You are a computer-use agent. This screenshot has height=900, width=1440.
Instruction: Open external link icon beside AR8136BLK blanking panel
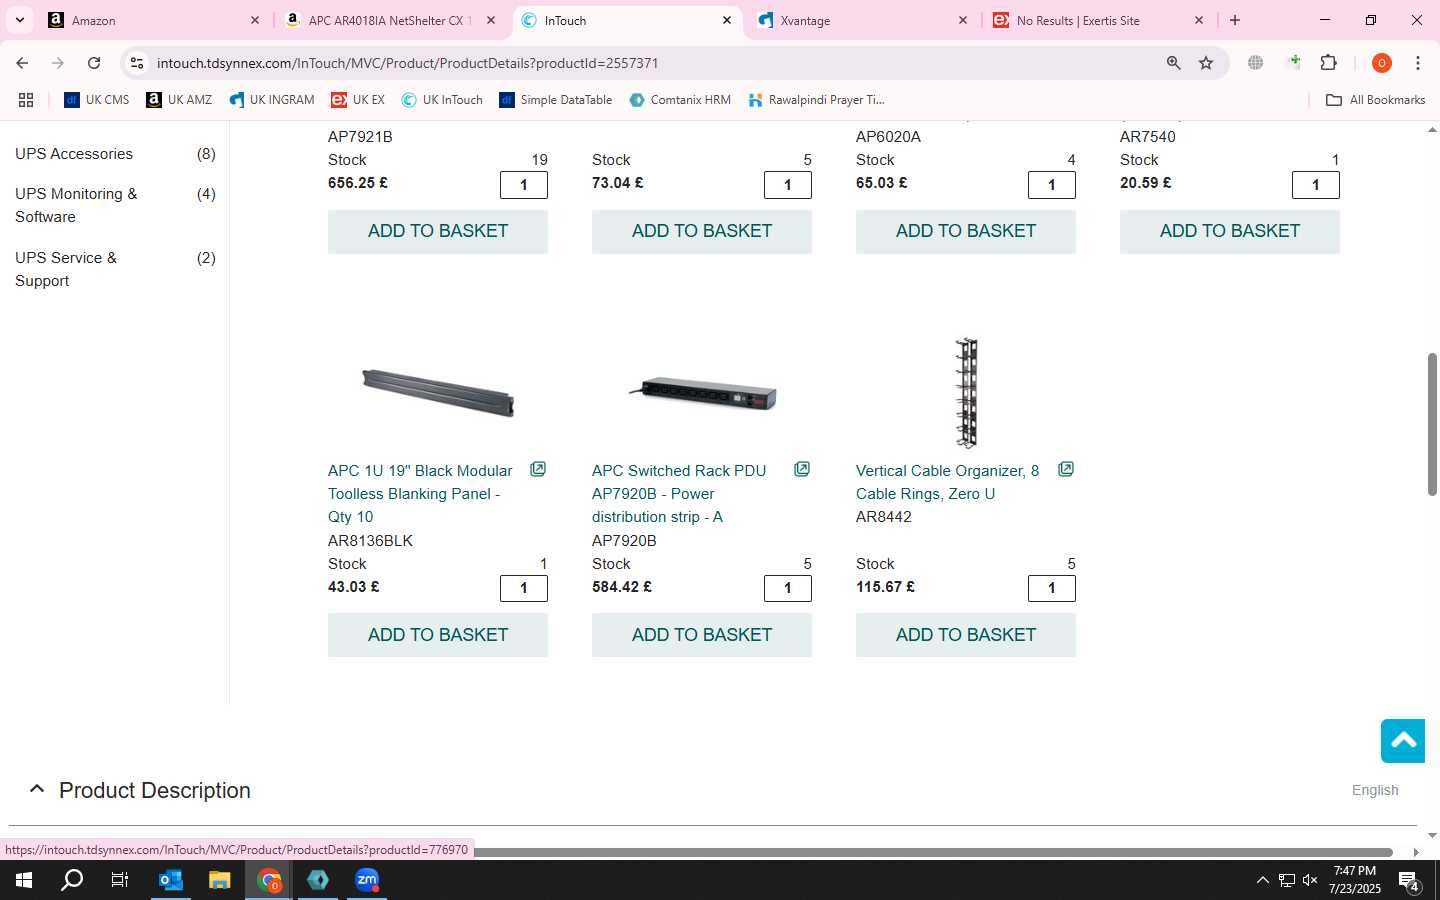tap(538, 469)
